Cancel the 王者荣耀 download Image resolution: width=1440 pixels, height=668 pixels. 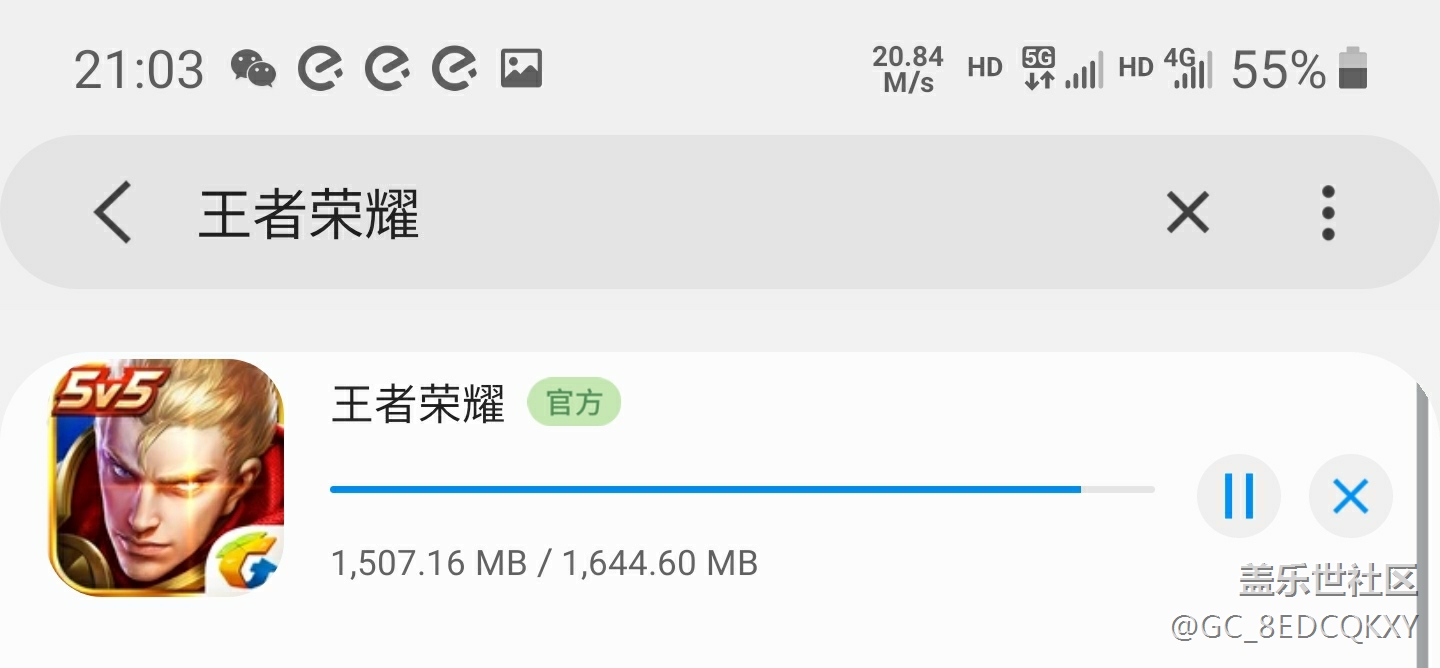tap(1351, 496)
